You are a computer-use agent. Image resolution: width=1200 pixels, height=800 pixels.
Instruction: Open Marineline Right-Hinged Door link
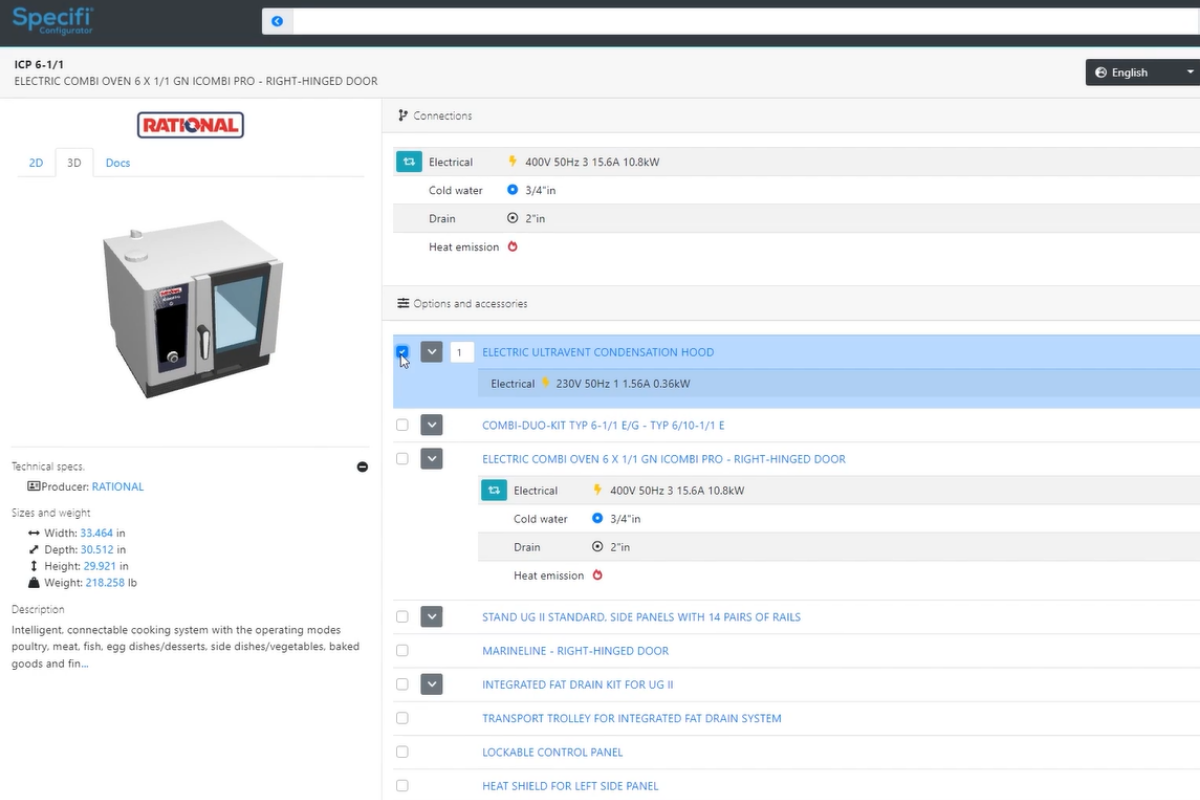tap(575, 651)
